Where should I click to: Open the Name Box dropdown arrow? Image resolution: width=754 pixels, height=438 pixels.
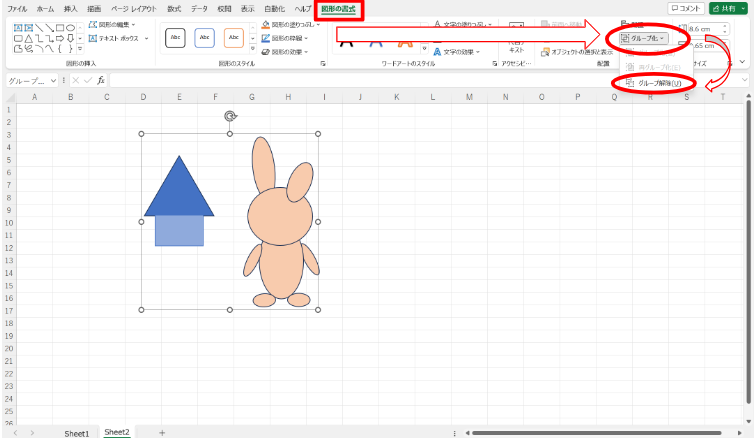(53, 81)
